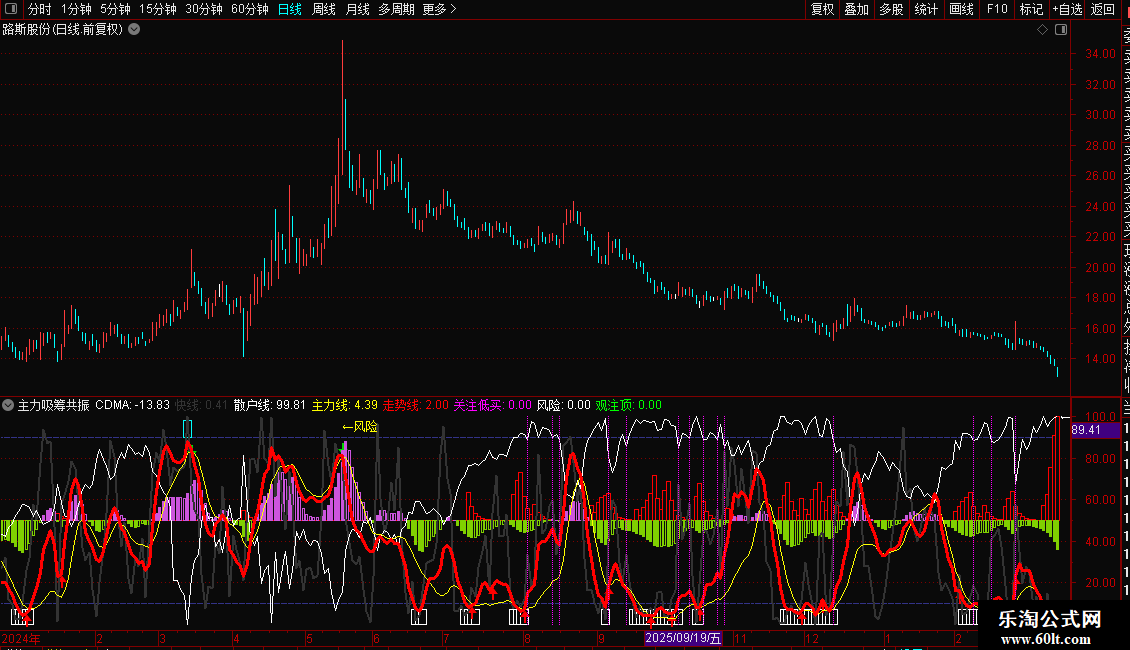
Task: Click the 快线: 0.41 label
Action: [x=201, y=405]
